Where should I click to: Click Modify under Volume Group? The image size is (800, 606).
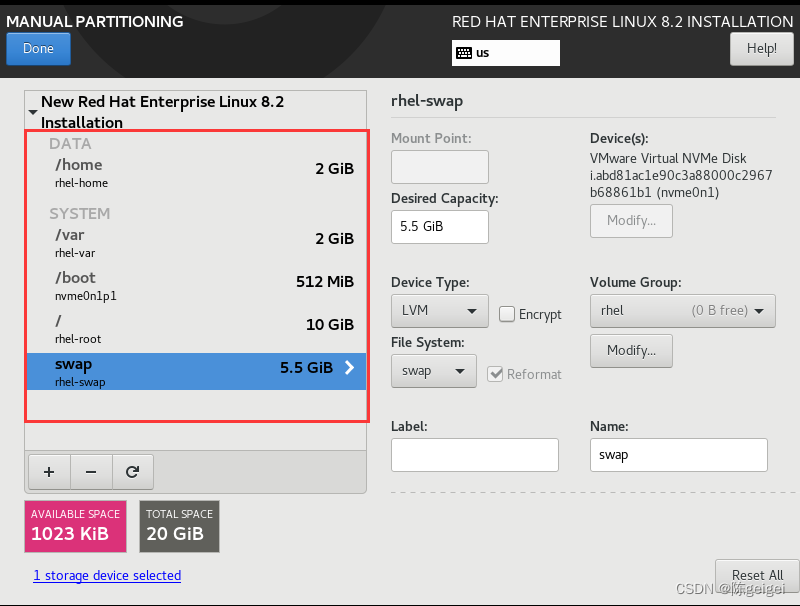coord(631,350)
